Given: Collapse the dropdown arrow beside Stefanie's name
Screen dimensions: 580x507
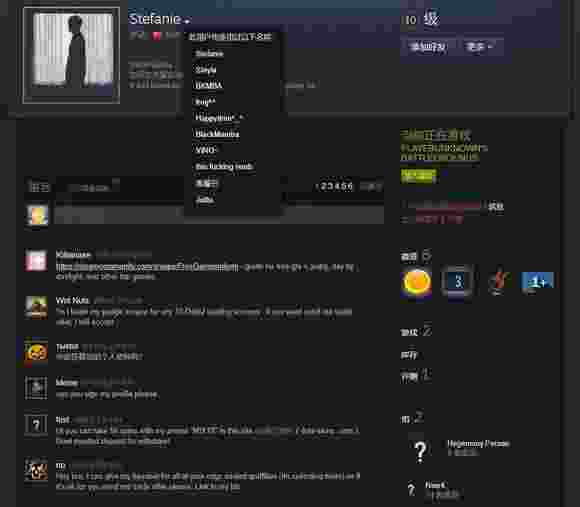Looking at the screenshot, I should pos(188,21).
